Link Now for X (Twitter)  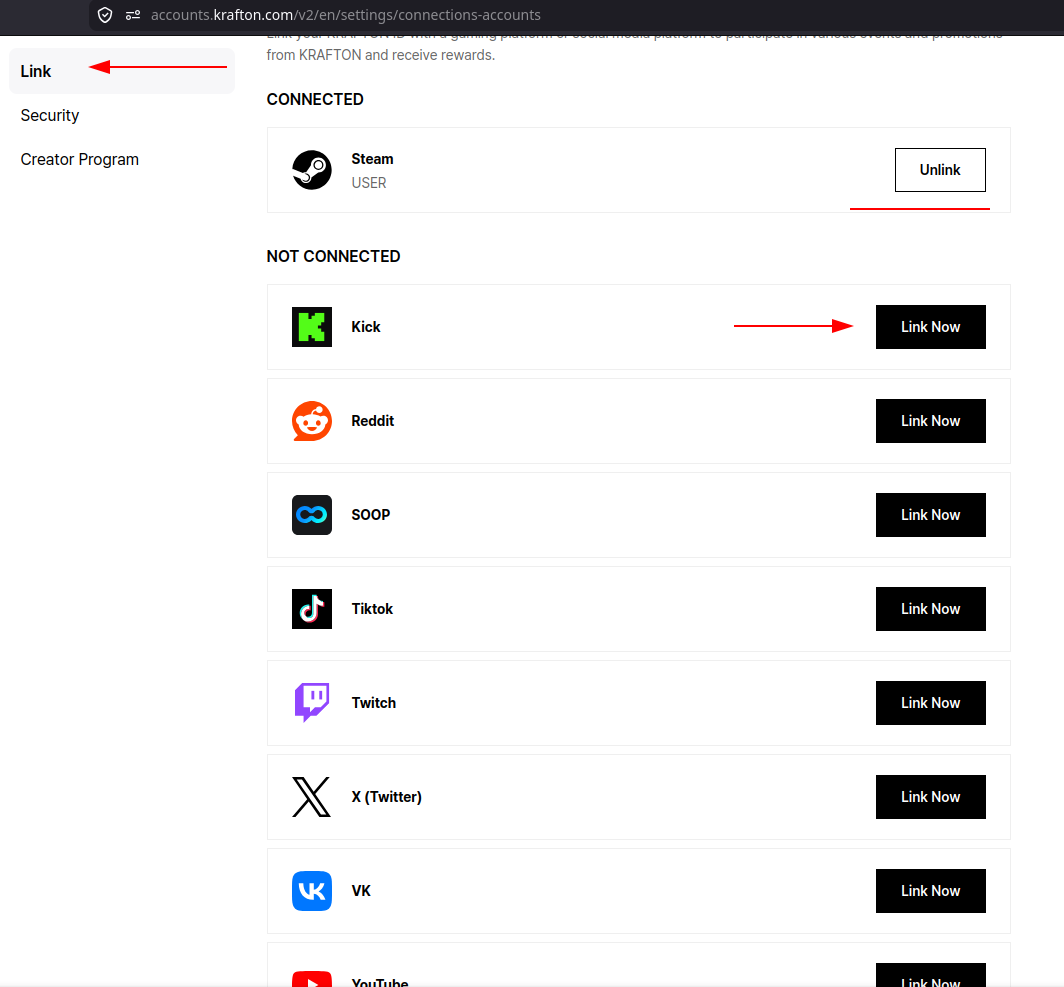click(930, 797)
